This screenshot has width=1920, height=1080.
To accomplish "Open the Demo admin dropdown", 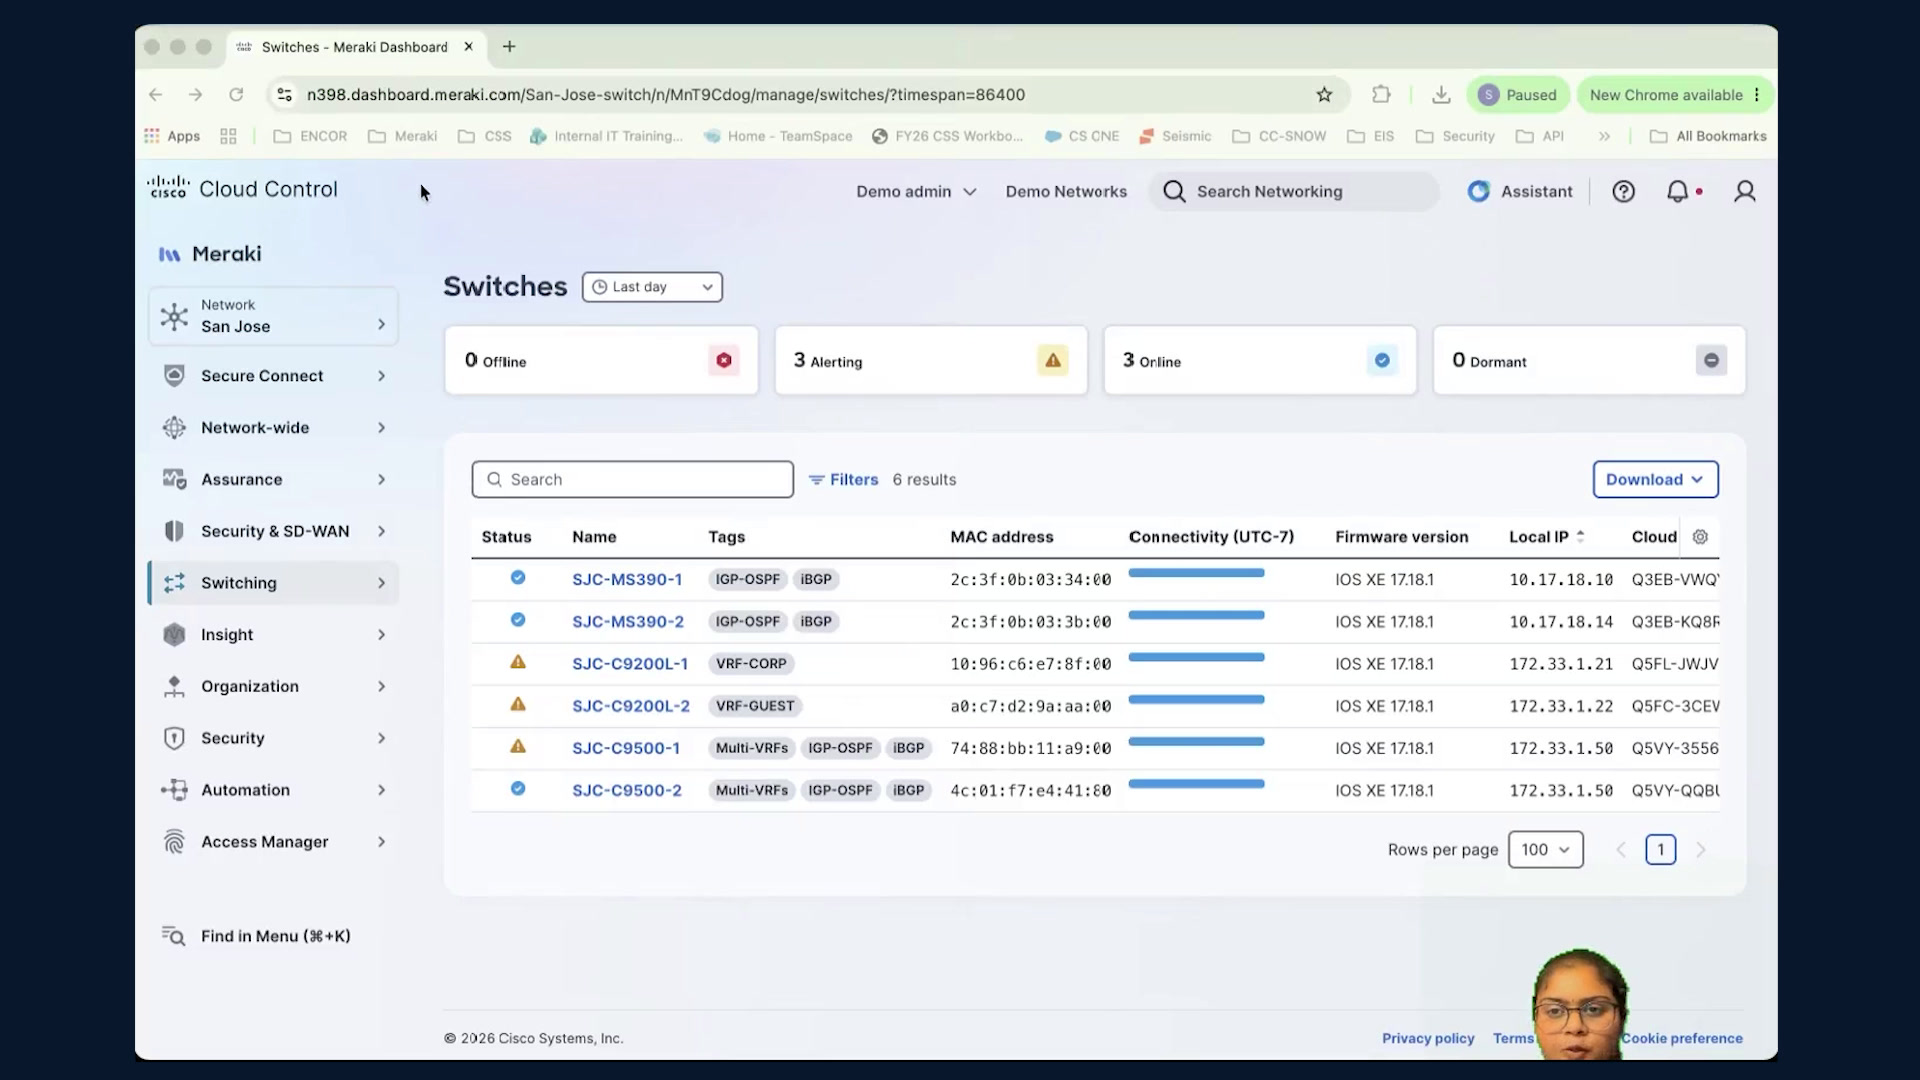I will coord(916,191).
